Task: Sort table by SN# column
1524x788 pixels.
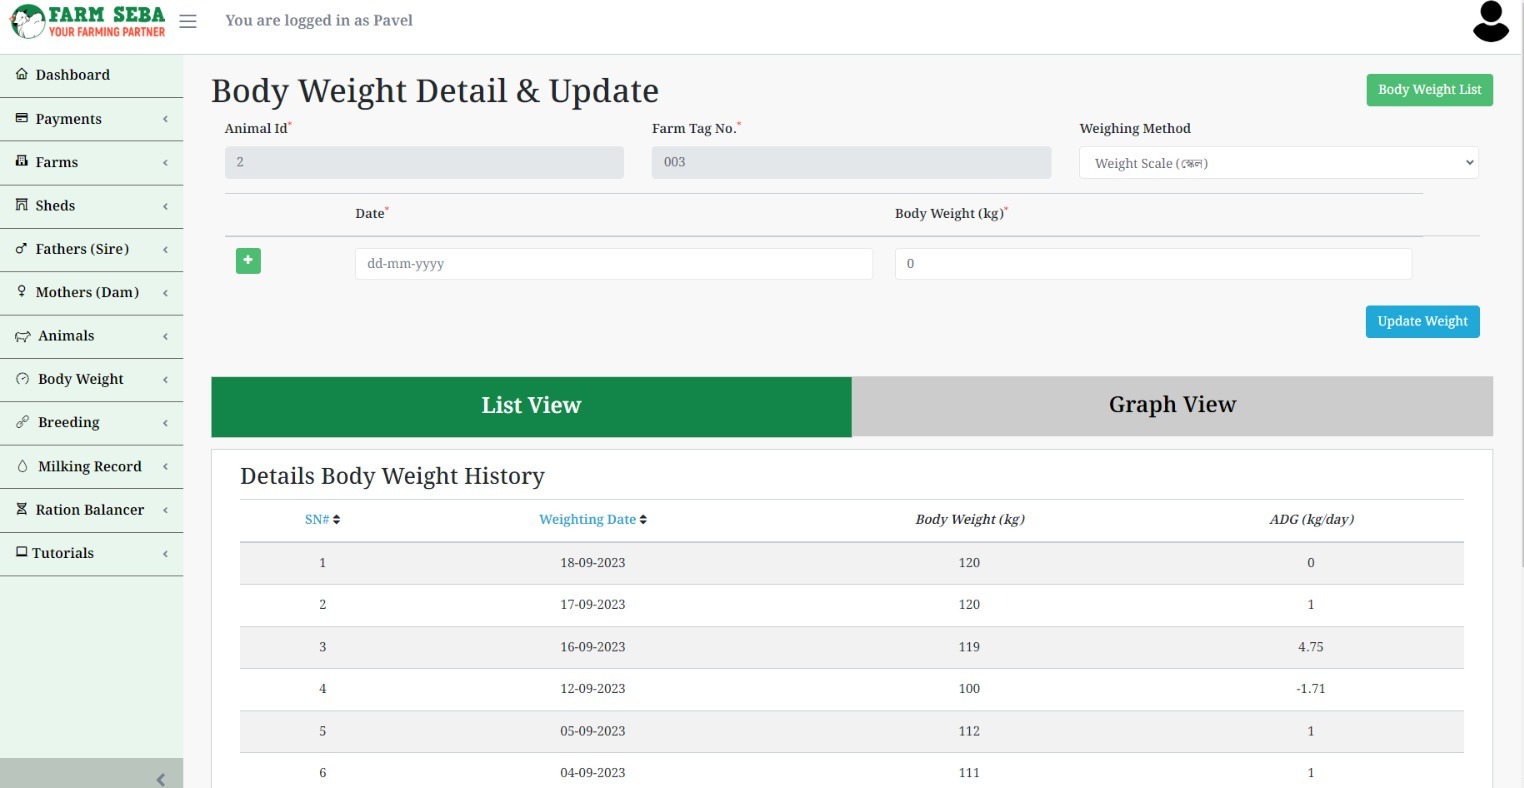Action: click(x=322, y=520)
